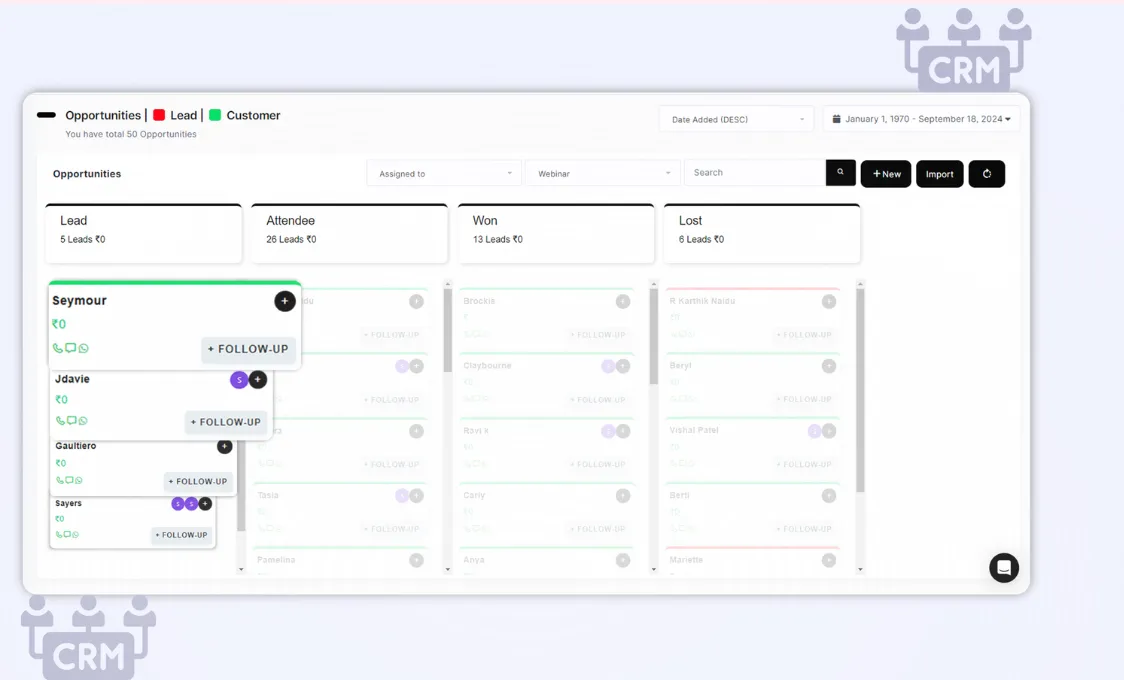This screenshot has height=680, width=1124.
Task: Call Seymour using the phone icon
Action: click(58, 349)
